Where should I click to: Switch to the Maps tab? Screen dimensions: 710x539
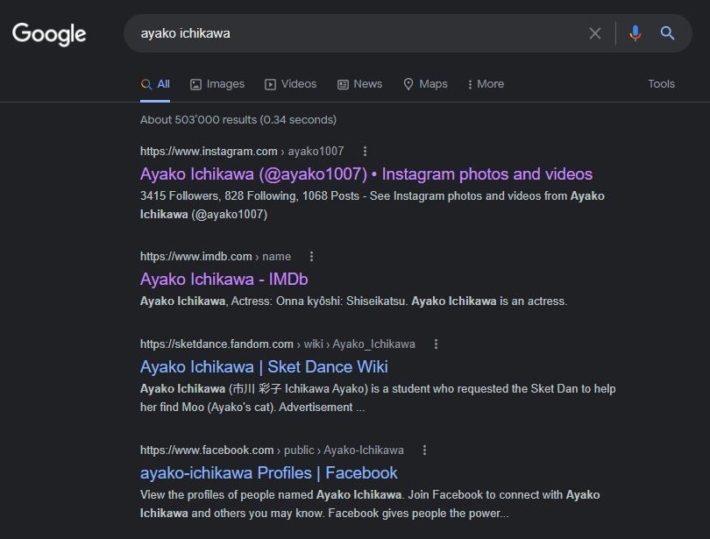(x=426, y=84)
